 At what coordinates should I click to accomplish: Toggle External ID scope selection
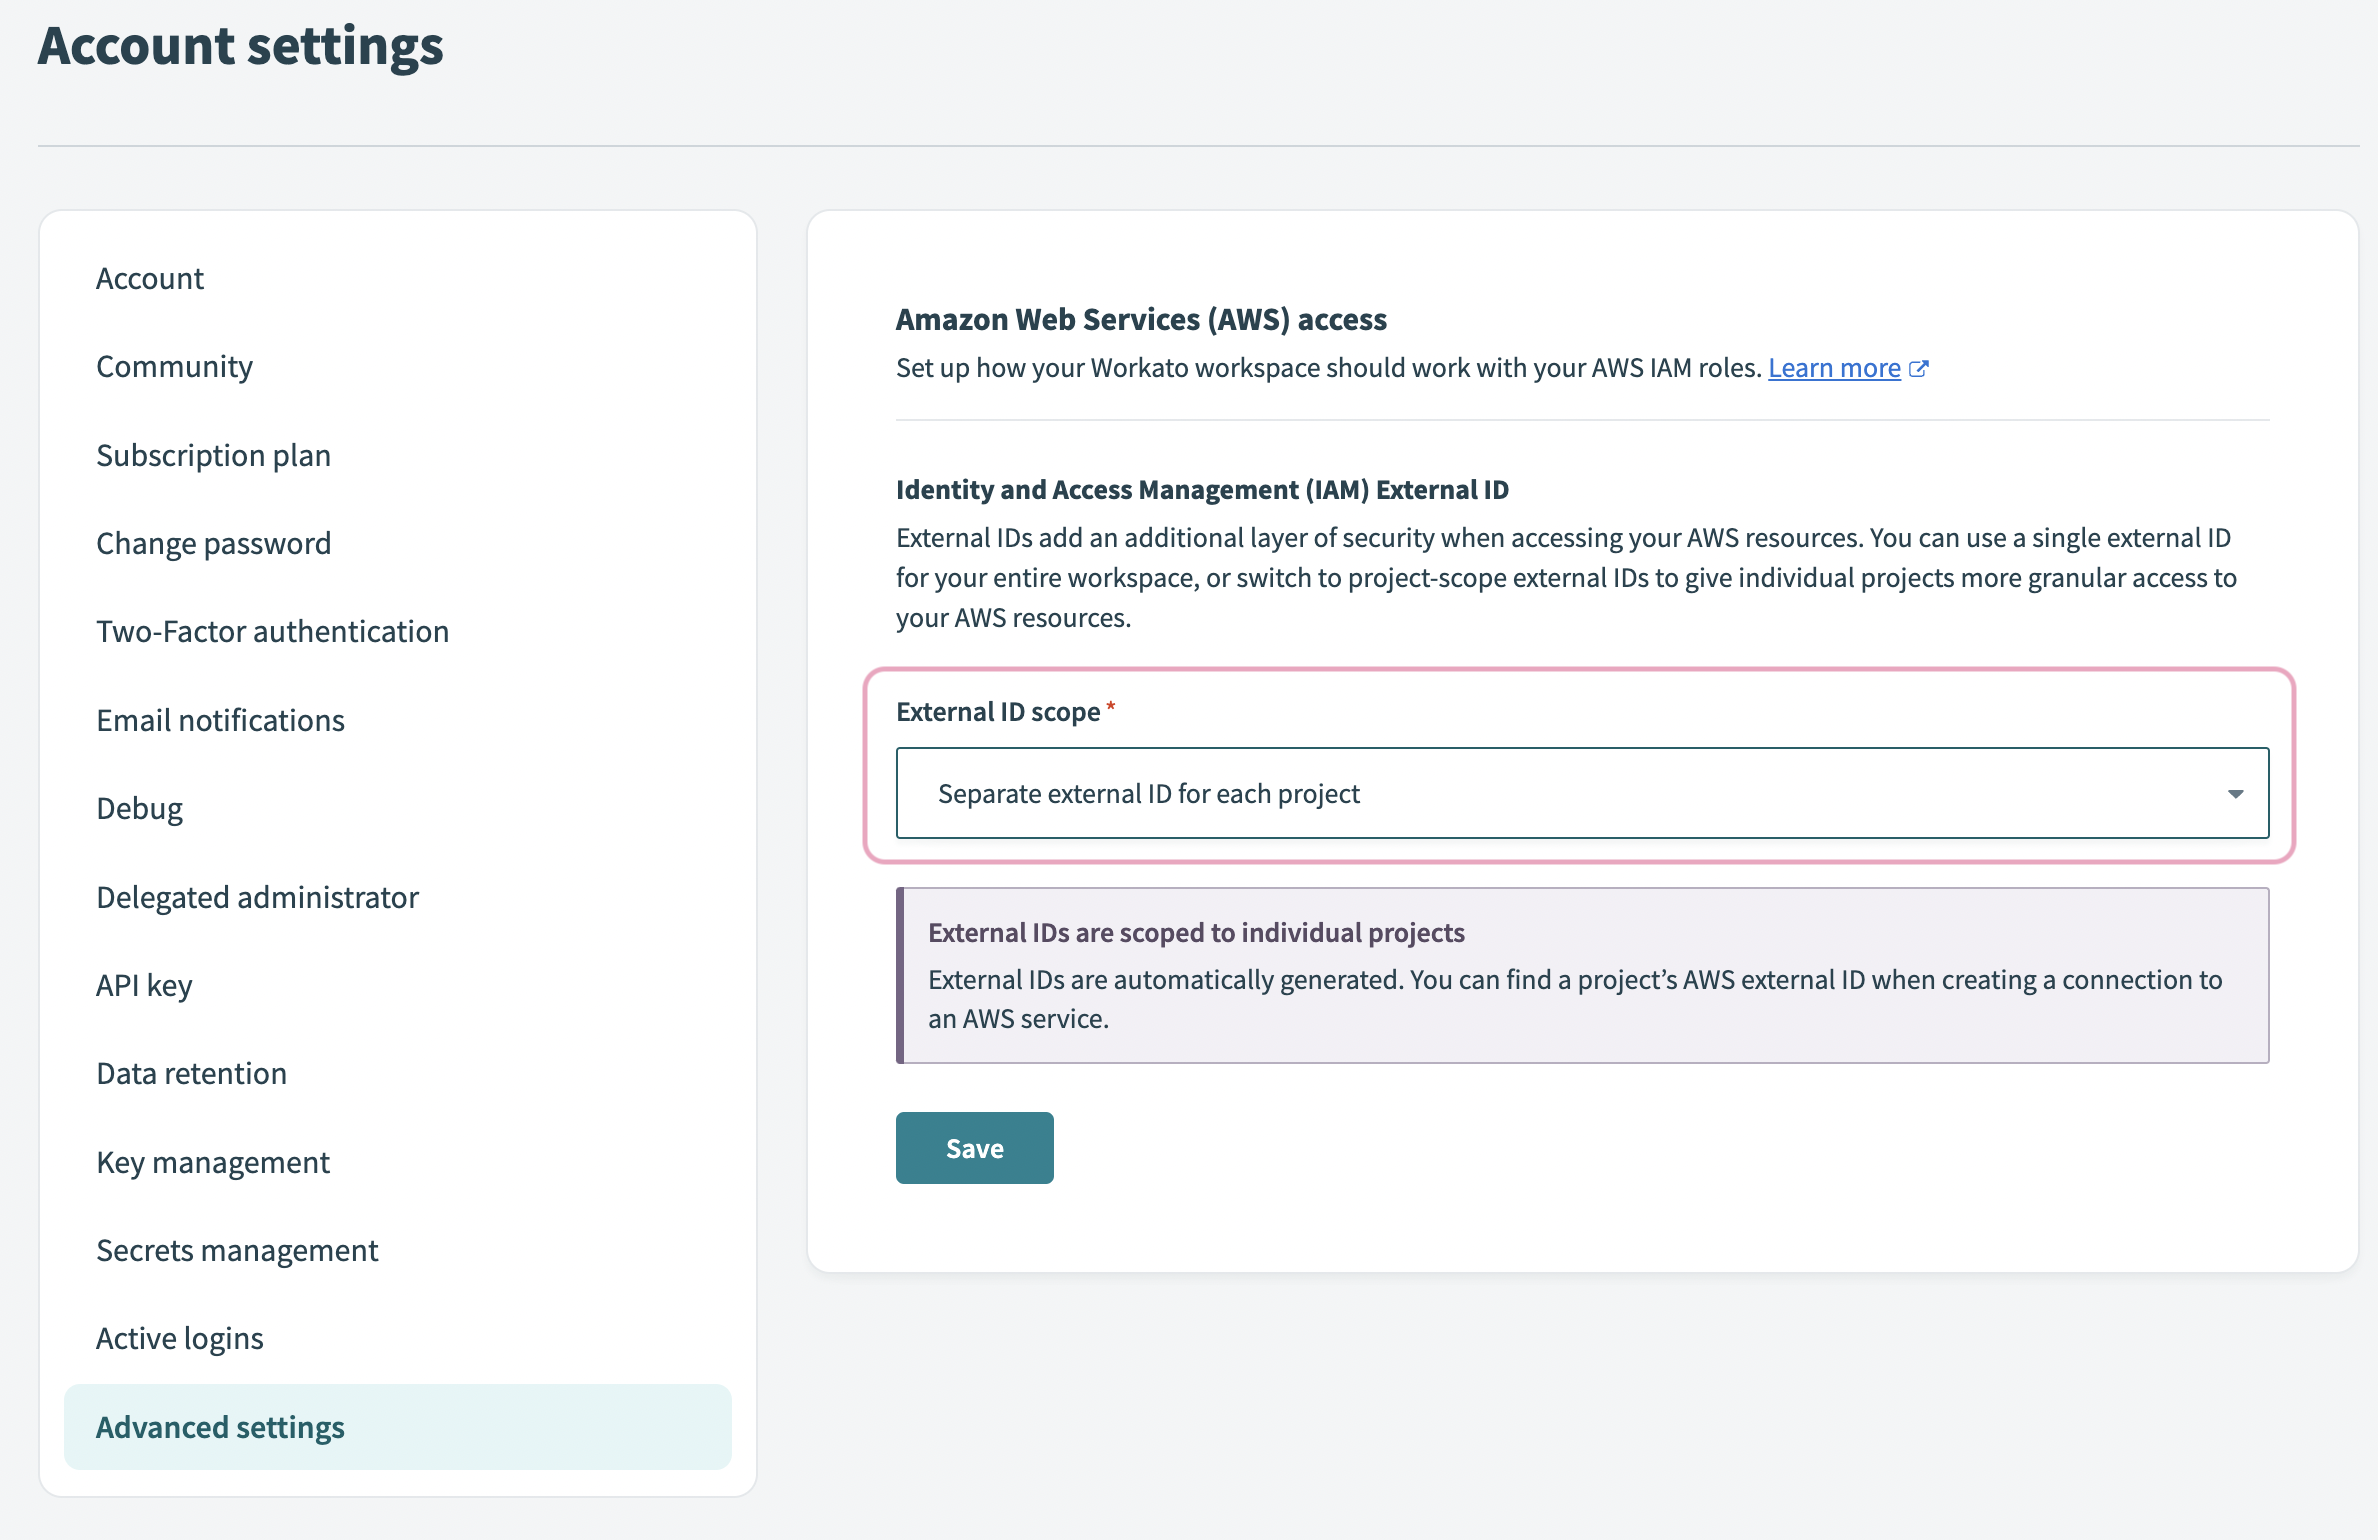1581,792
